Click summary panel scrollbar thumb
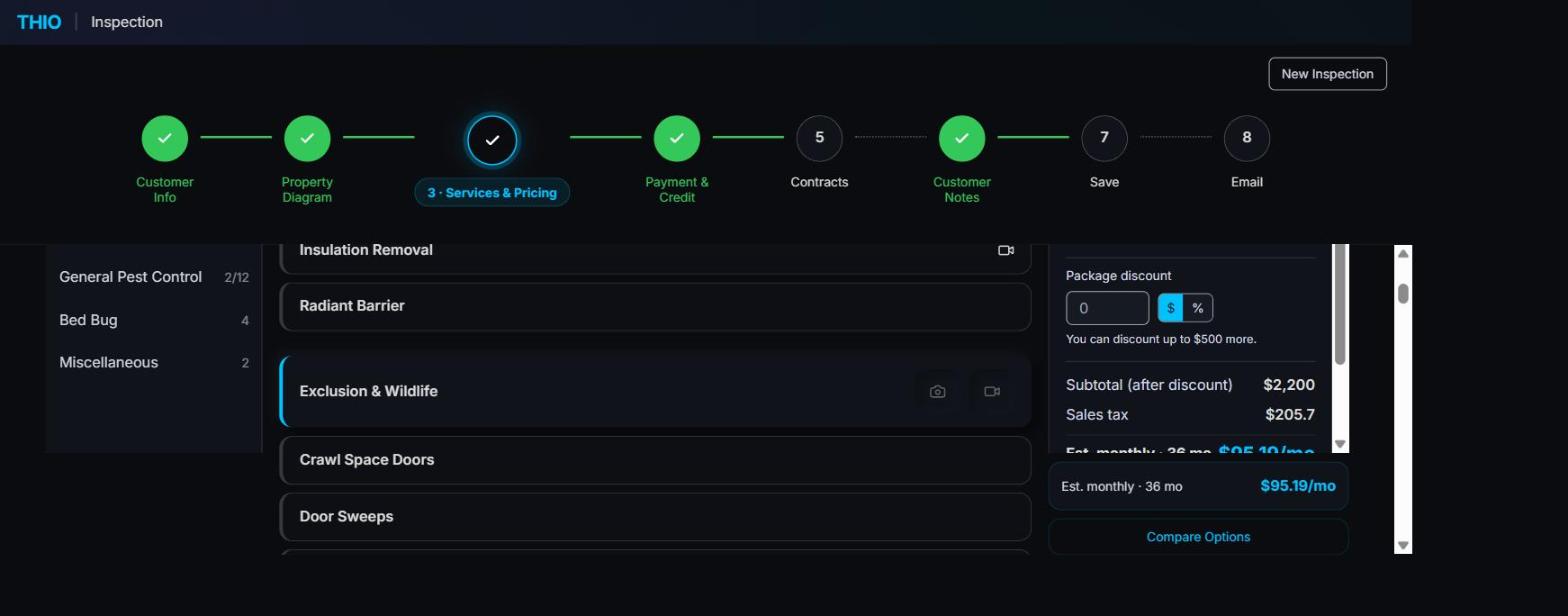The image size is (1568, 616). pos(1340,305)
